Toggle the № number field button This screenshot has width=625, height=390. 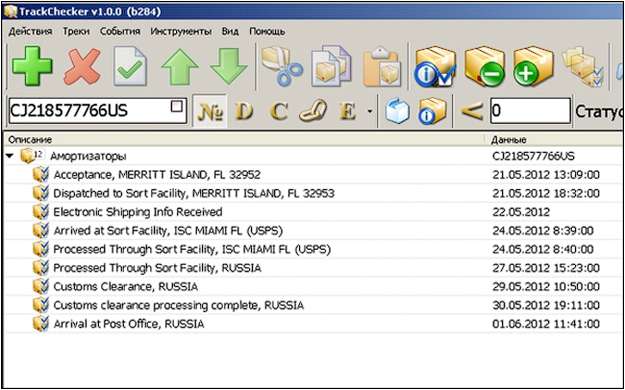click(210, 111)
